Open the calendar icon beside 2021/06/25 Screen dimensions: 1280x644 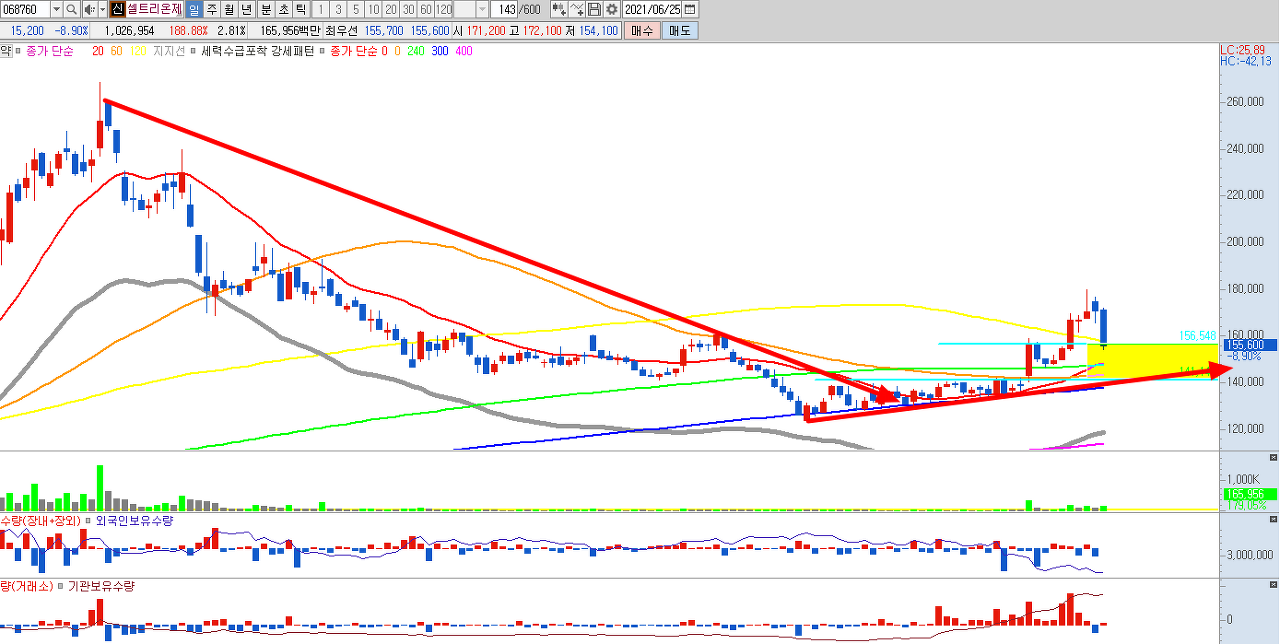690,9
